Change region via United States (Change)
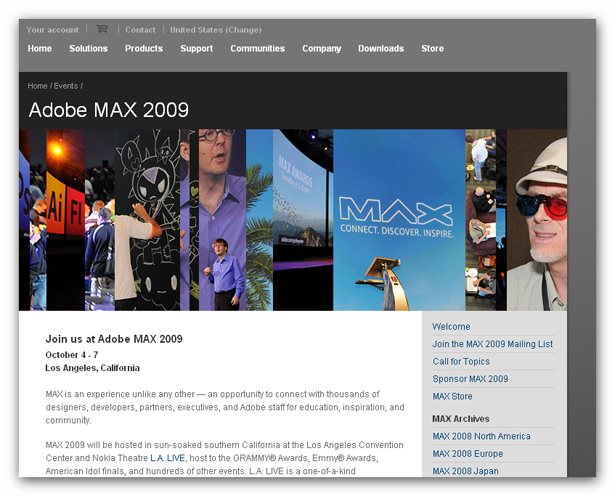The width and height of the screenshot is (615, 496). point(216,30)
